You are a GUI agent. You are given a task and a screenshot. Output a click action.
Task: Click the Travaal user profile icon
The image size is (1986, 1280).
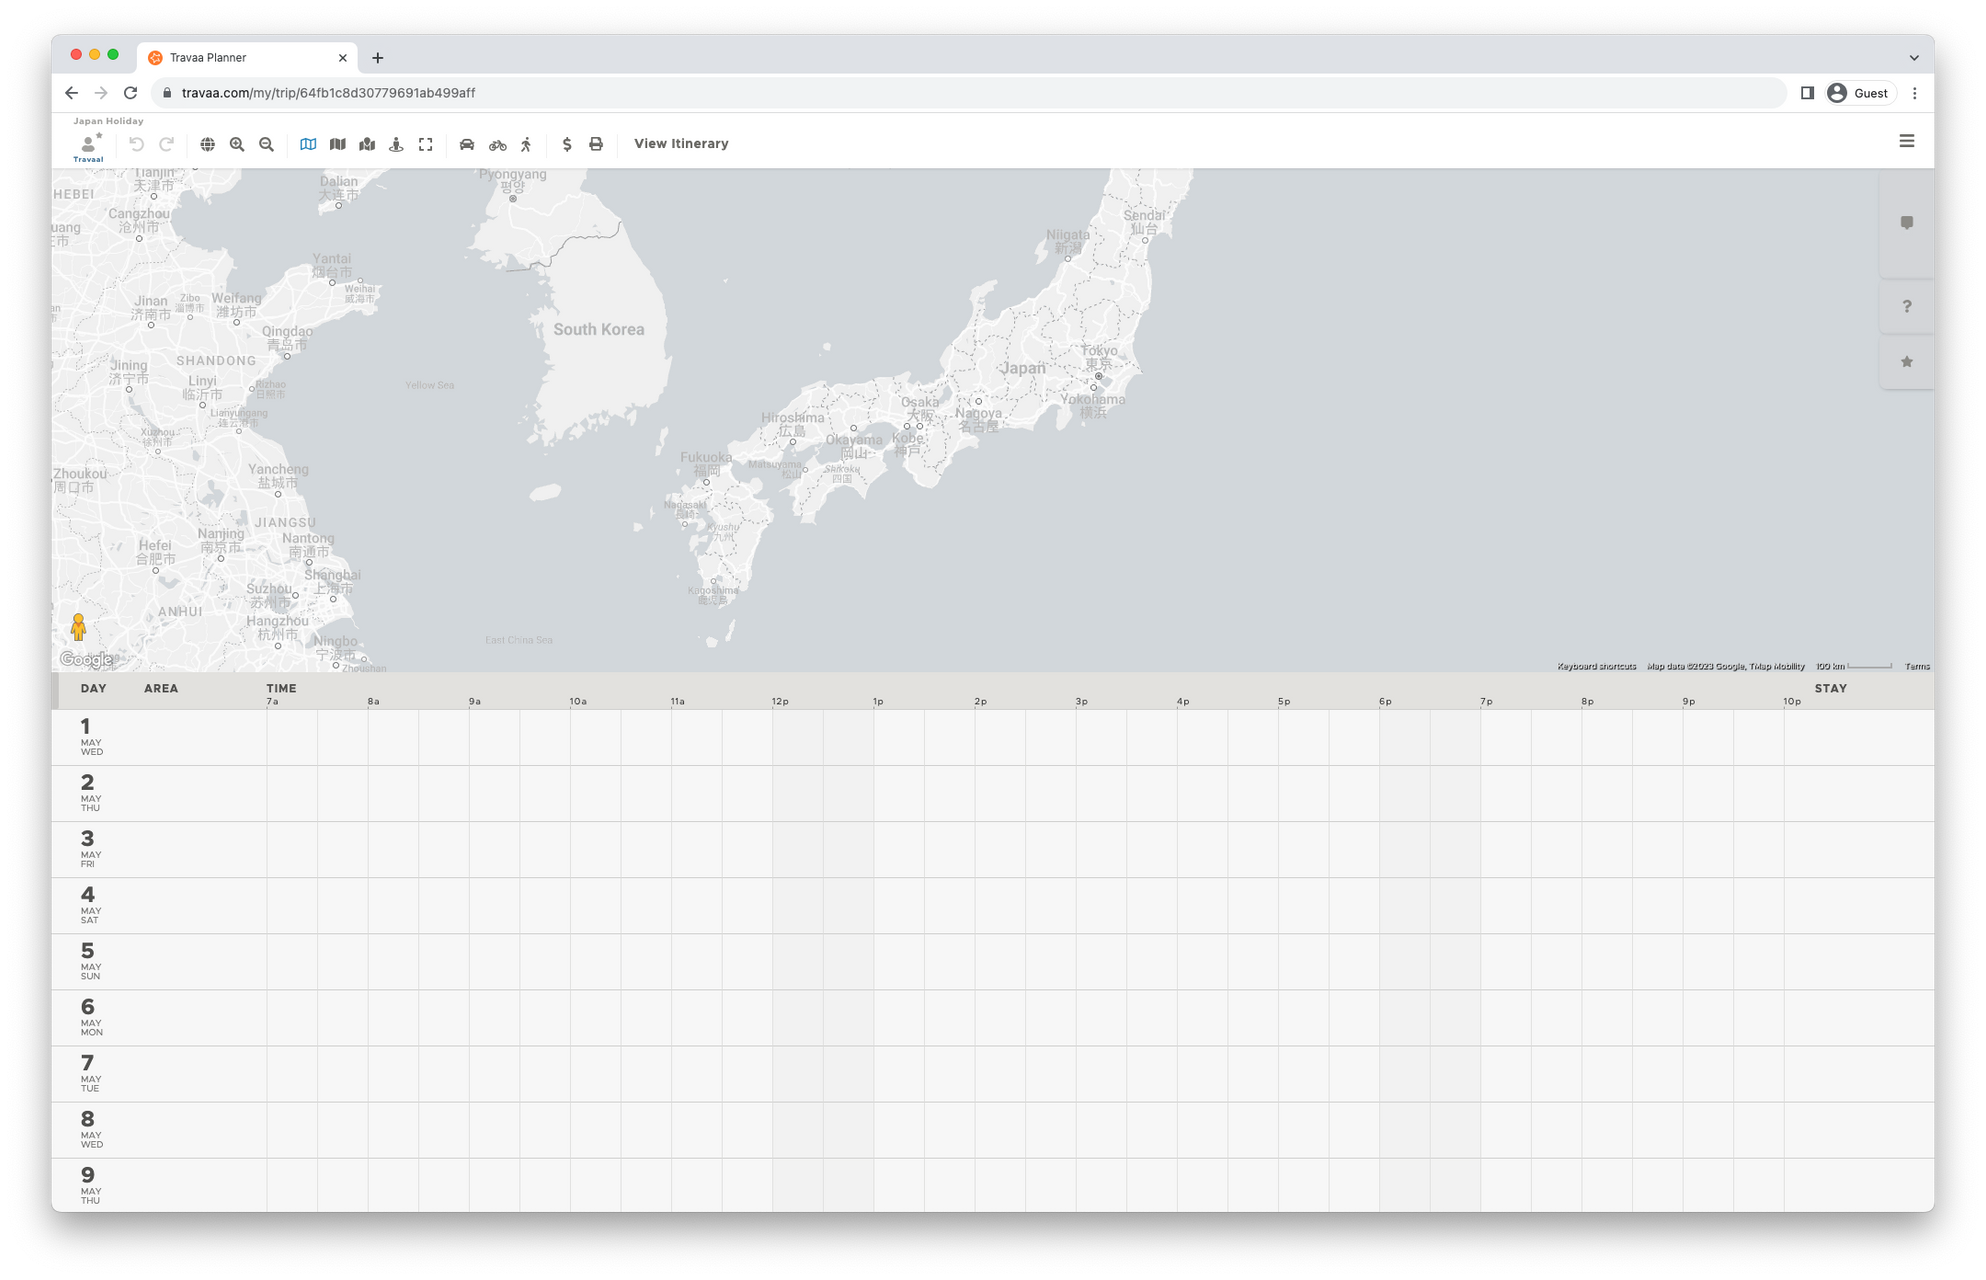[88, 146]
